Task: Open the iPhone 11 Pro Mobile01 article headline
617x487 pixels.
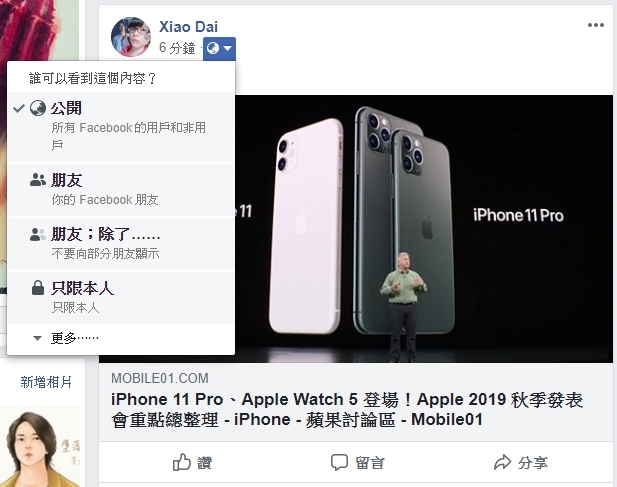Action: (346, 410)
